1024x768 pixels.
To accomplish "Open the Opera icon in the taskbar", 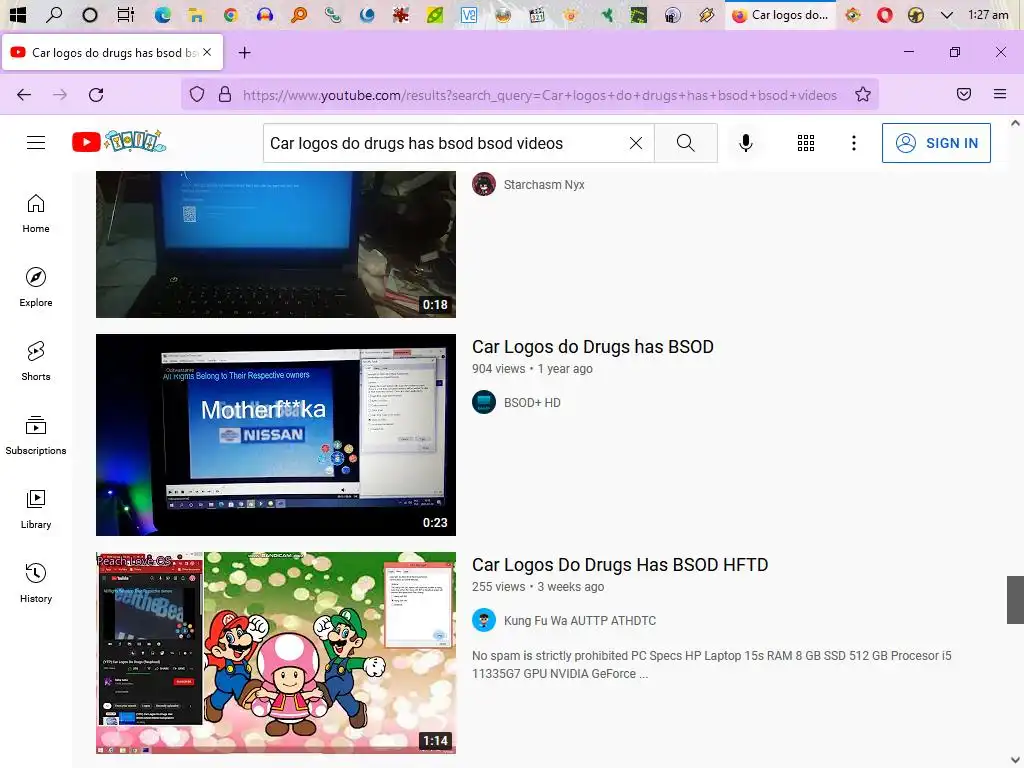I will 884,14.
